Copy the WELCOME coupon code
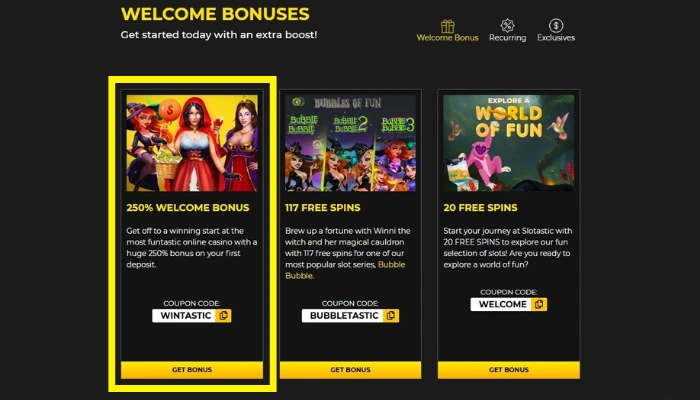The width and height of the screenshot is (700, 400). click(539, 304)
